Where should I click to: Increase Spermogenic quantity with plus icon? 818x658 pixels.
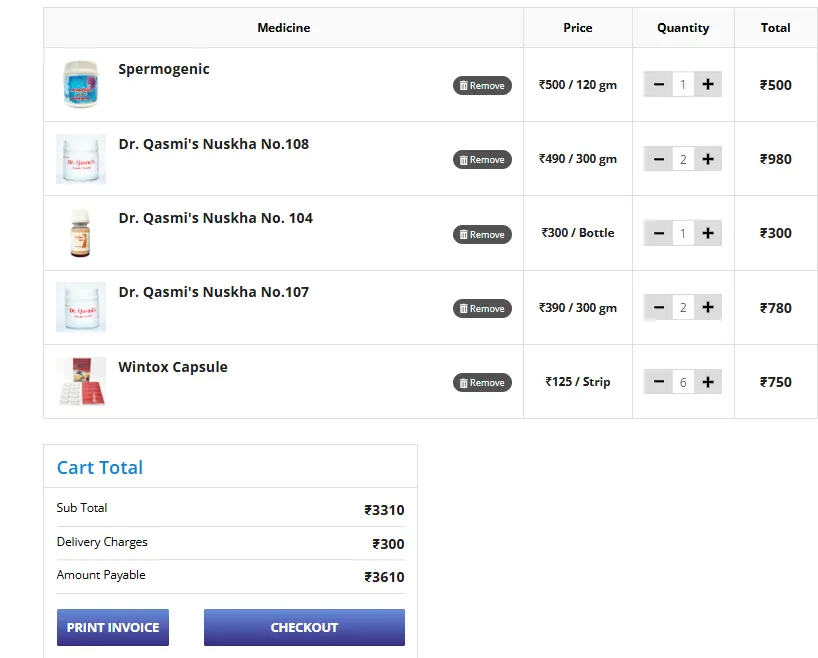(708, 85)
